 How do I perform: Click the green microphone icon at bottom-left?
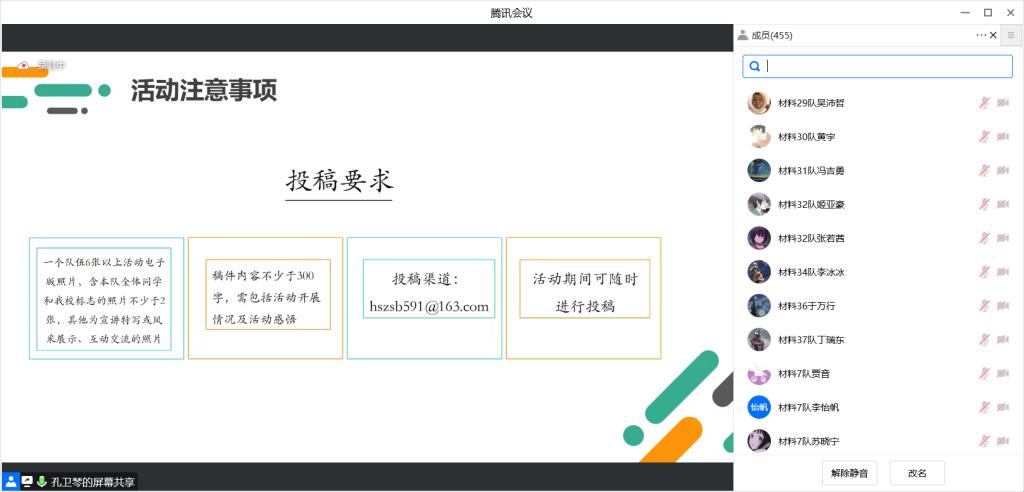(x=42, y=481)
